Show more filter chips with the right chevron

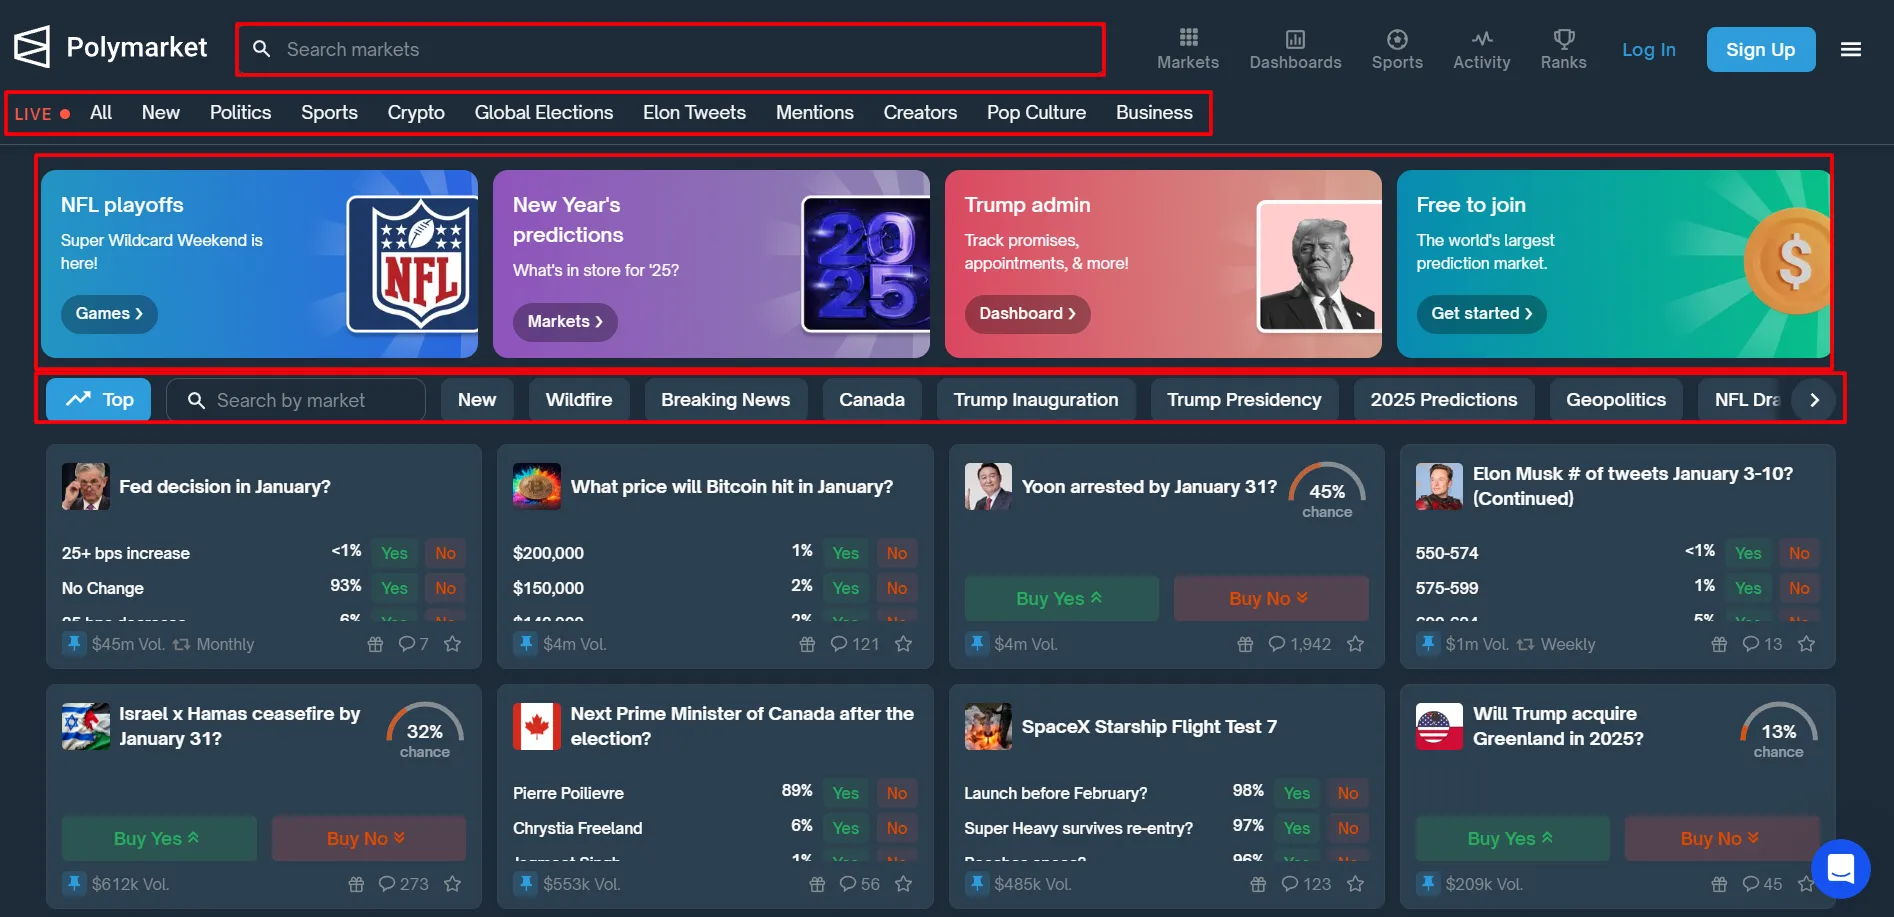[x=1814, y=400]
